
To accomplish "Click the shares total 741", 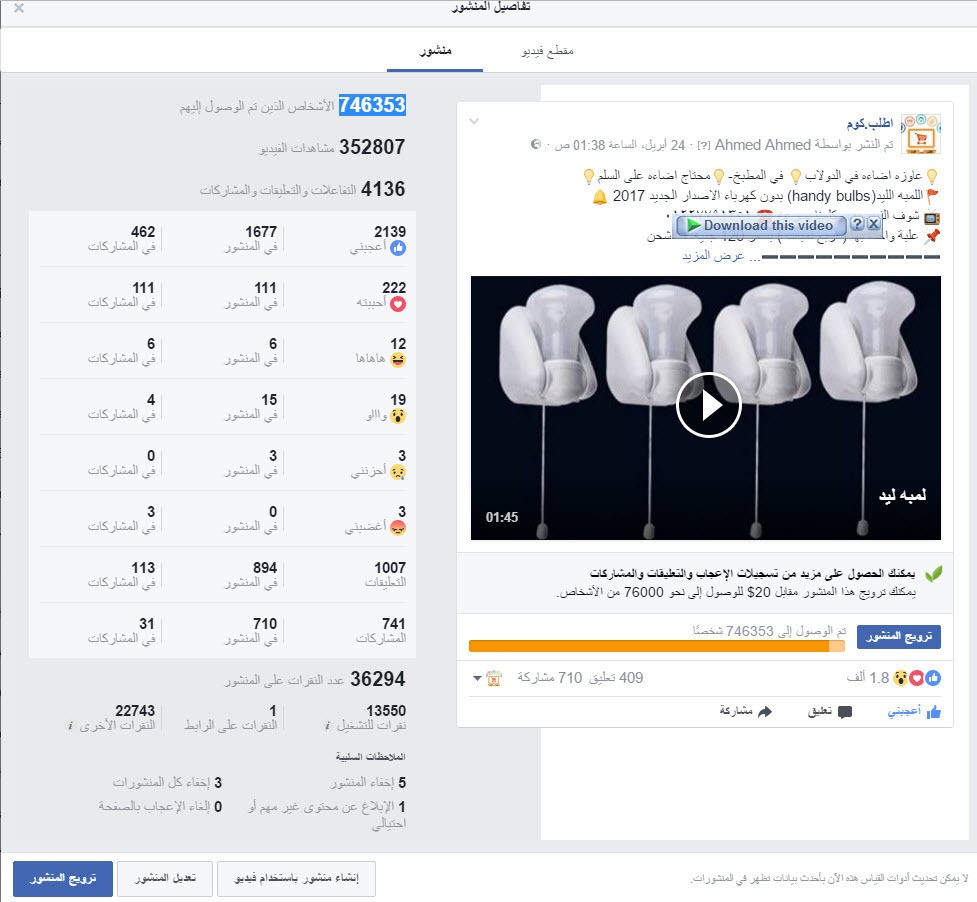I will pos(394,624).
